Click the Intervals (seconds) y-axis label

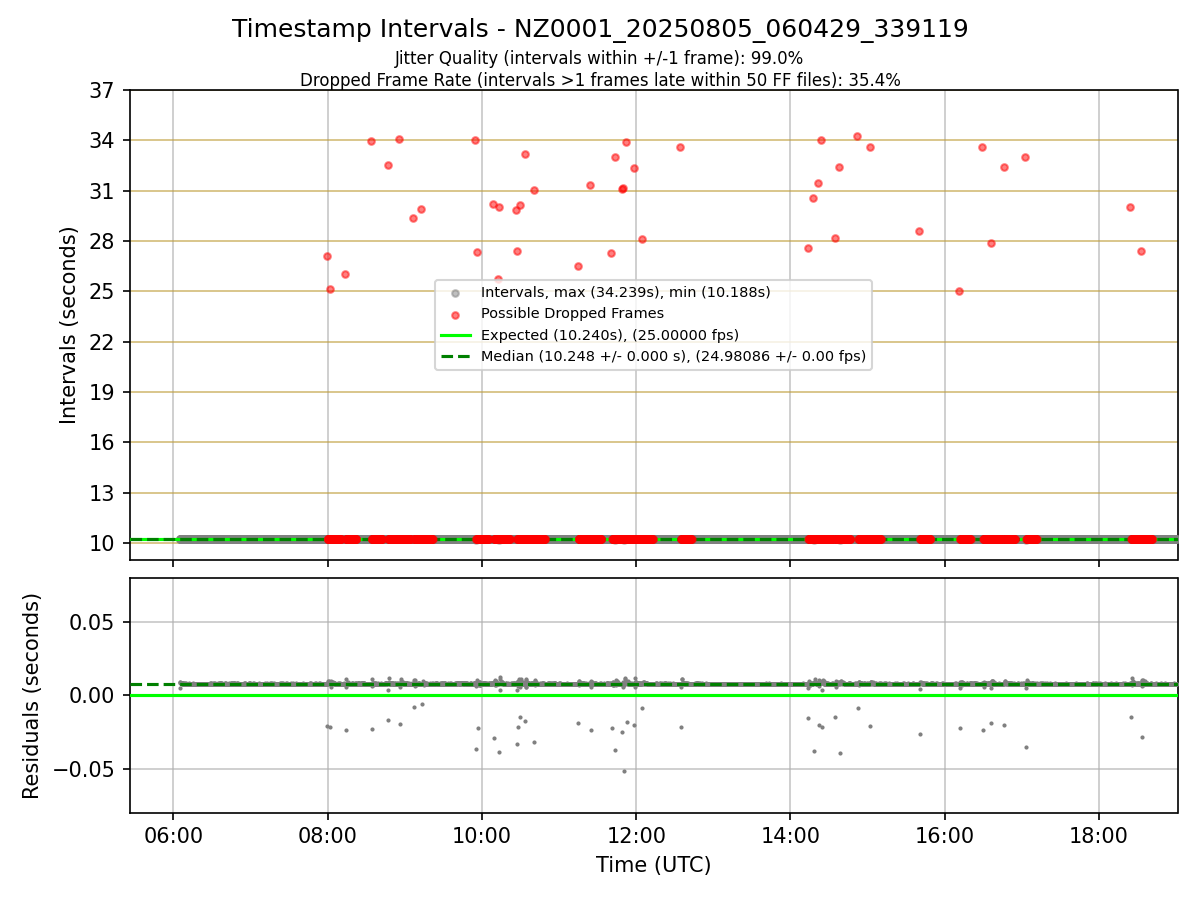pyautogui.click(x=68, y=325)
